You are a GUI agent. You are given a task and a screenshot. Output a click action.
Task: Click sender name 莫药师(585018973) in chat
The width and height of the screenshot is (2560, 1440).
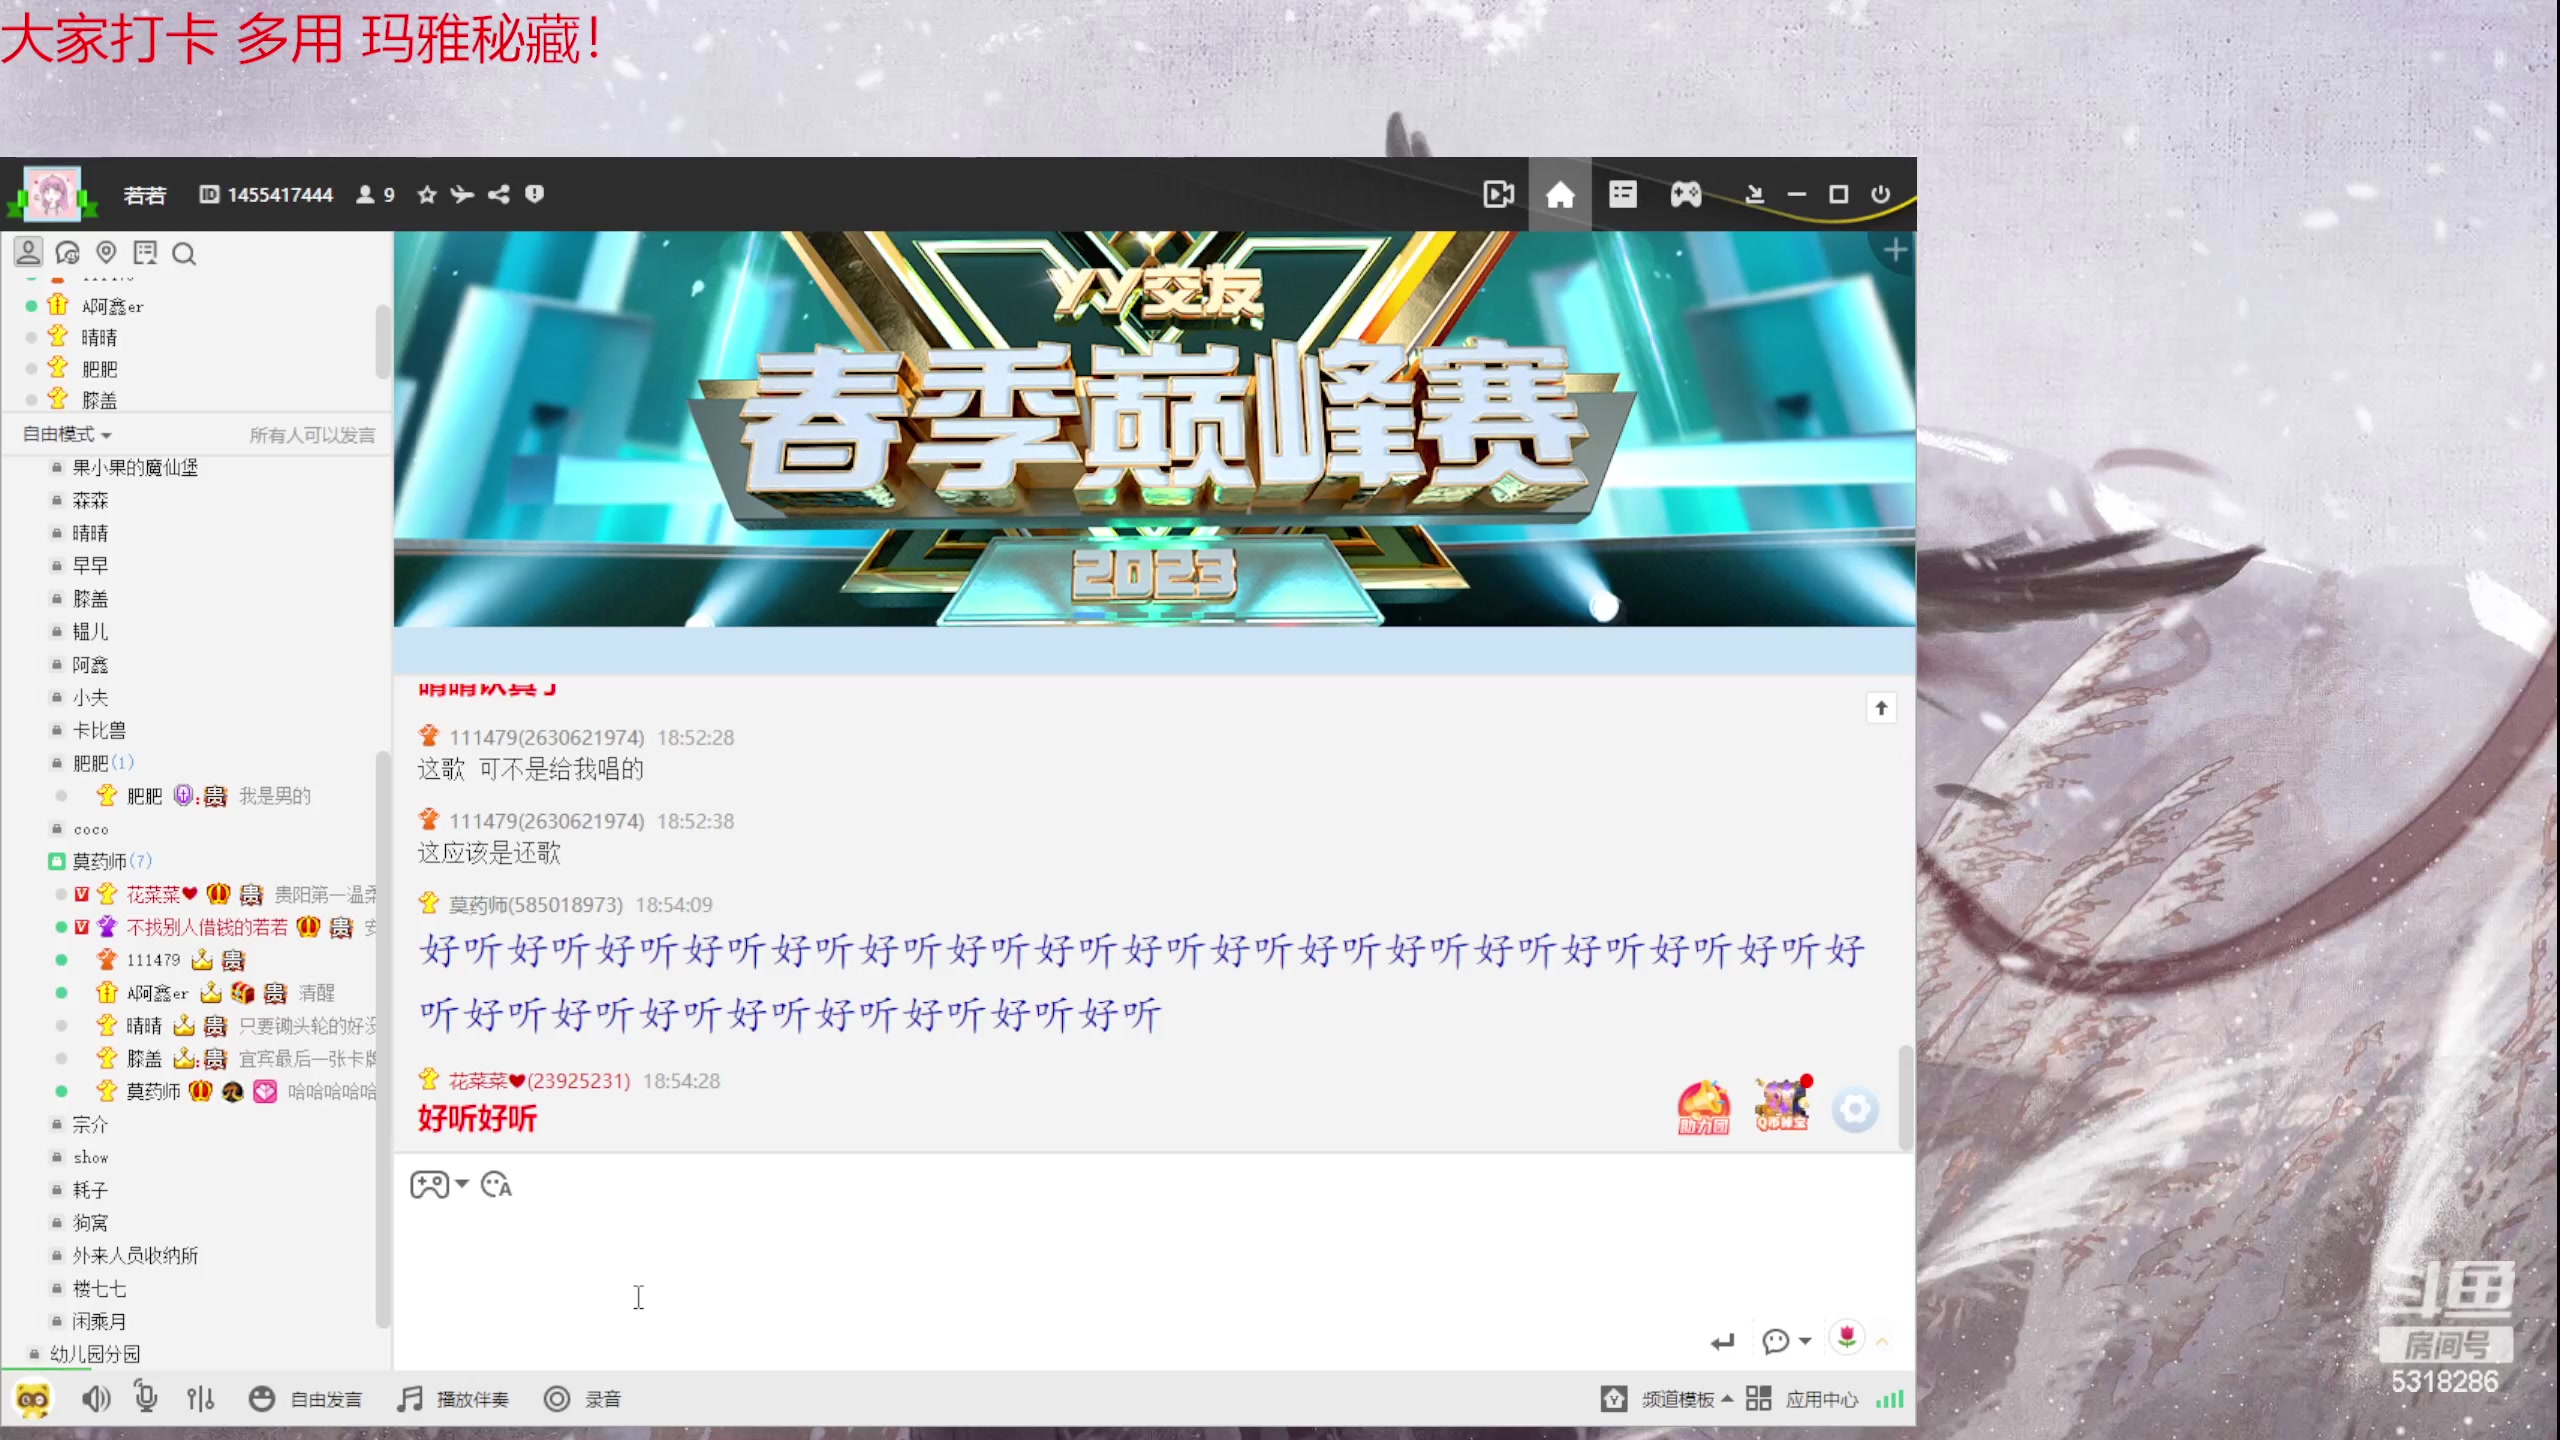pyautogui.click(x=535, y=905)
